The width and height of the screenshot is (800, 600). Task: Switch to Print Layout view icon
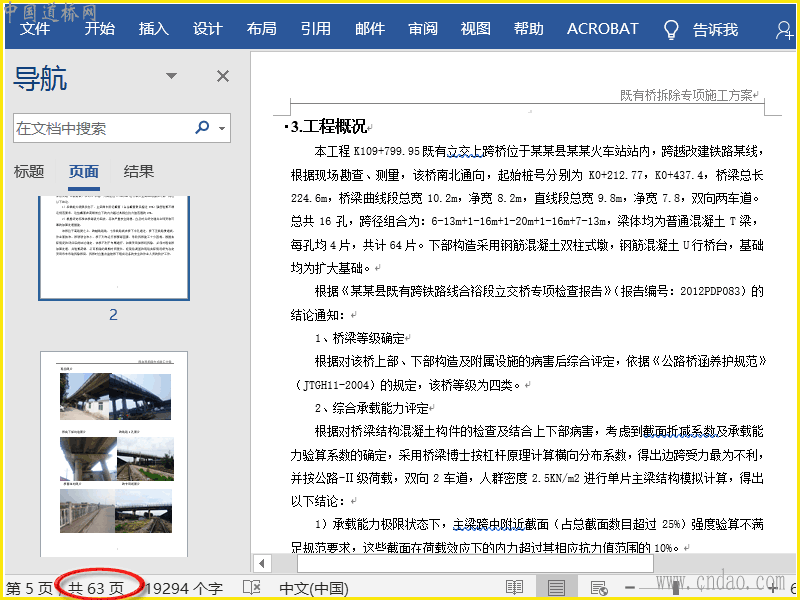coord(556,588)
